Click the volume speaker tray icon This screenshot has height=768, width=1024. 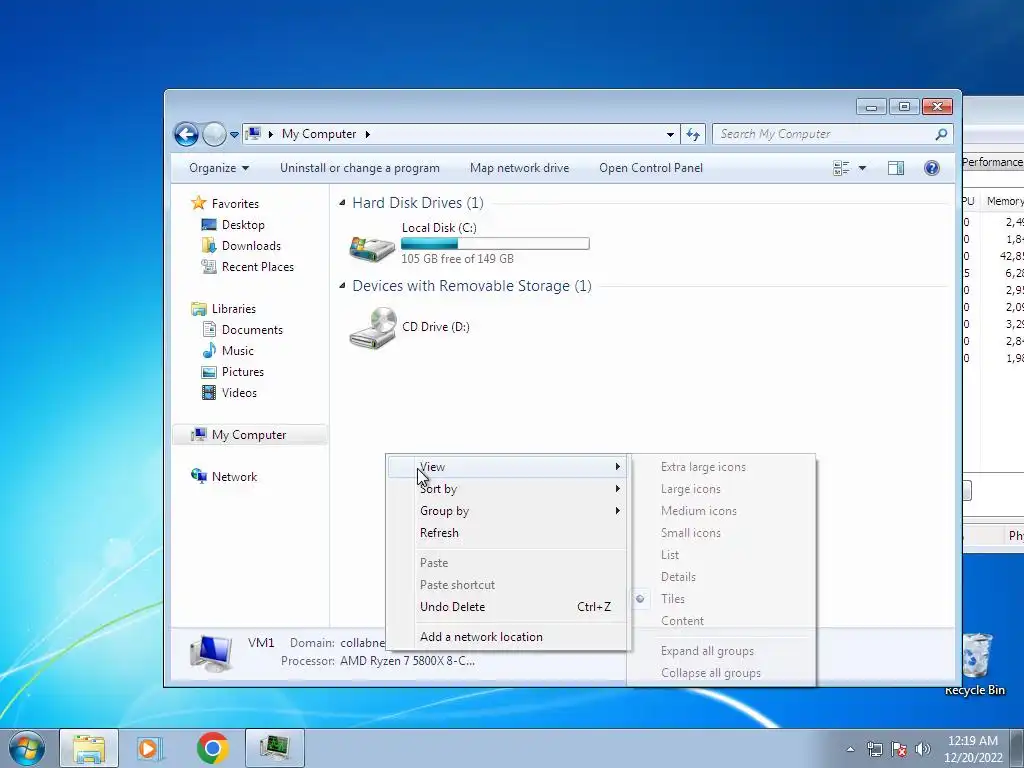(x=923, y=749)
